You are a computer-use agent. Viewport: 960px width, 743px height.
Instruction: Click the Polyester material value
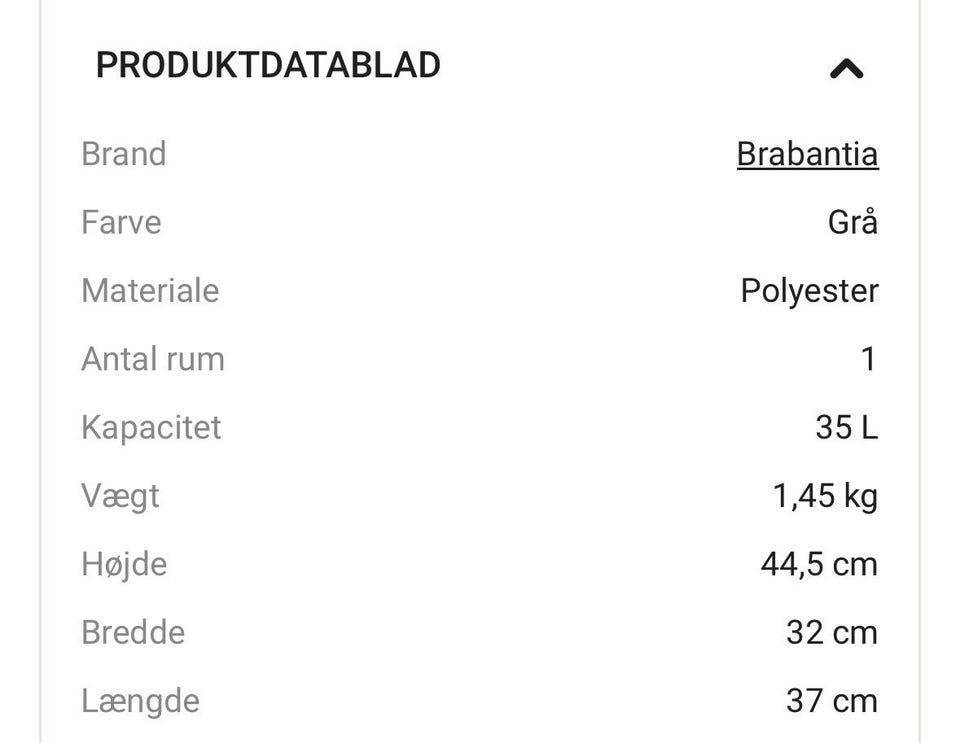click(809, 290)
